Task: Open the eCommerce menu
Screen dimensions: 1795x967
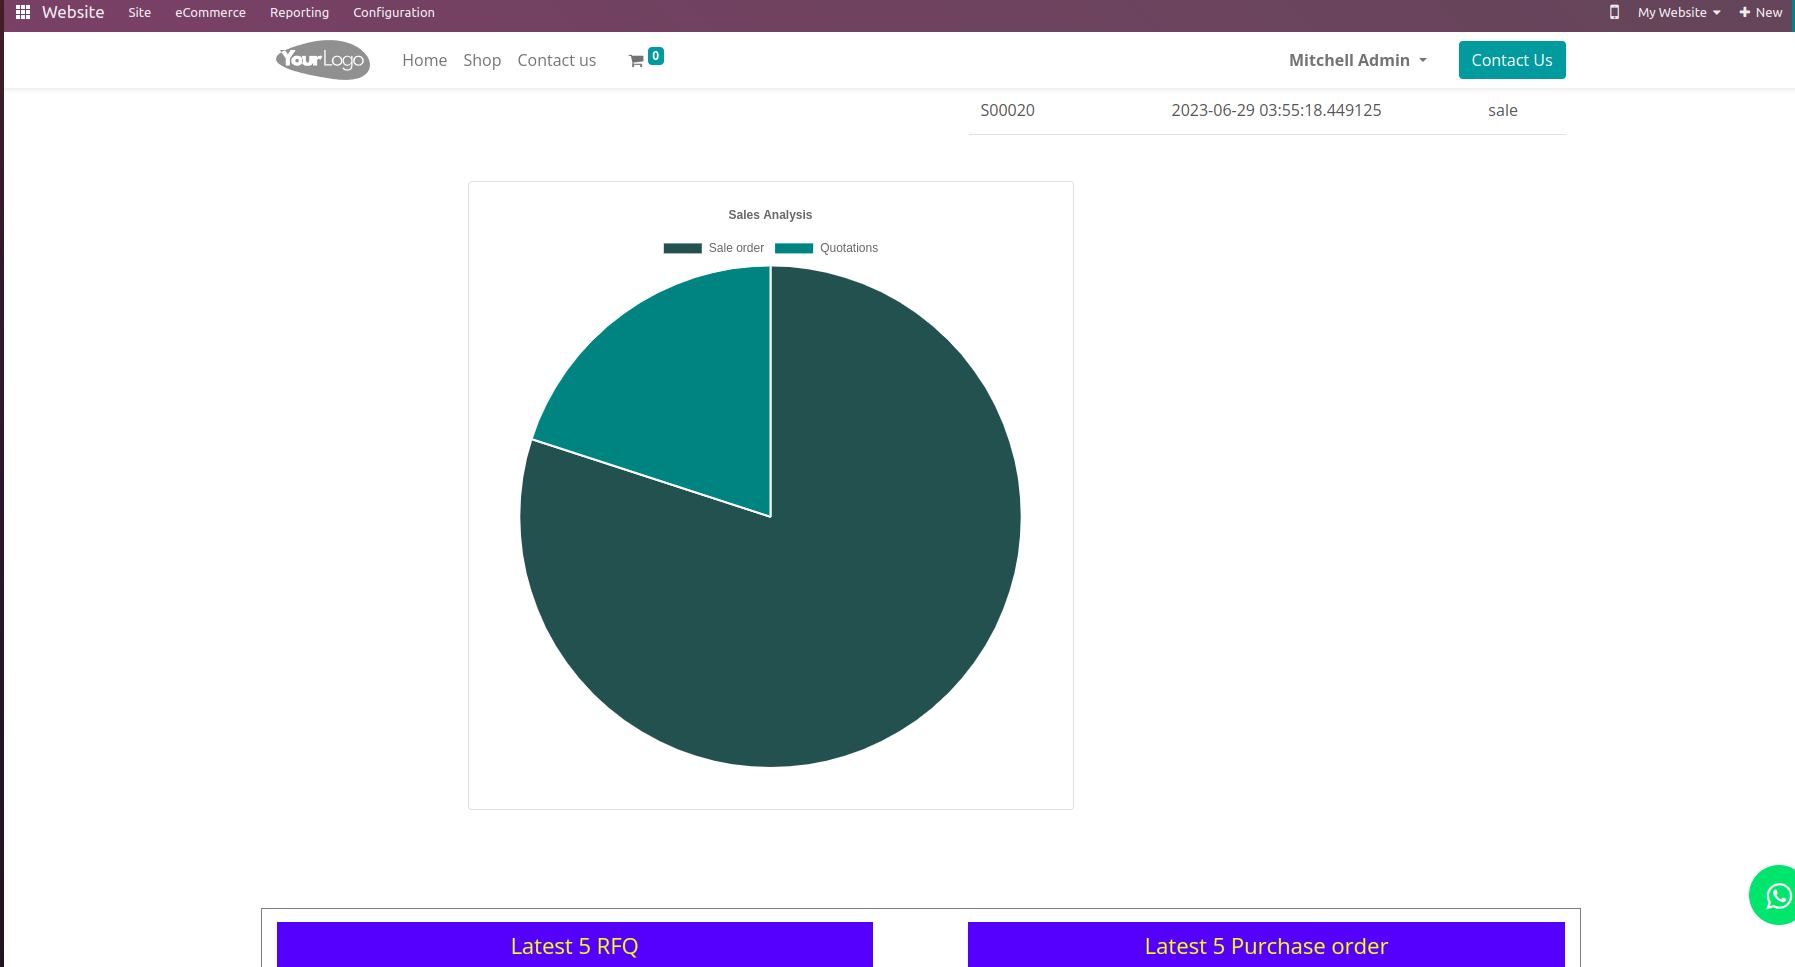Action: pyautogui.click(x=210, y=12)
